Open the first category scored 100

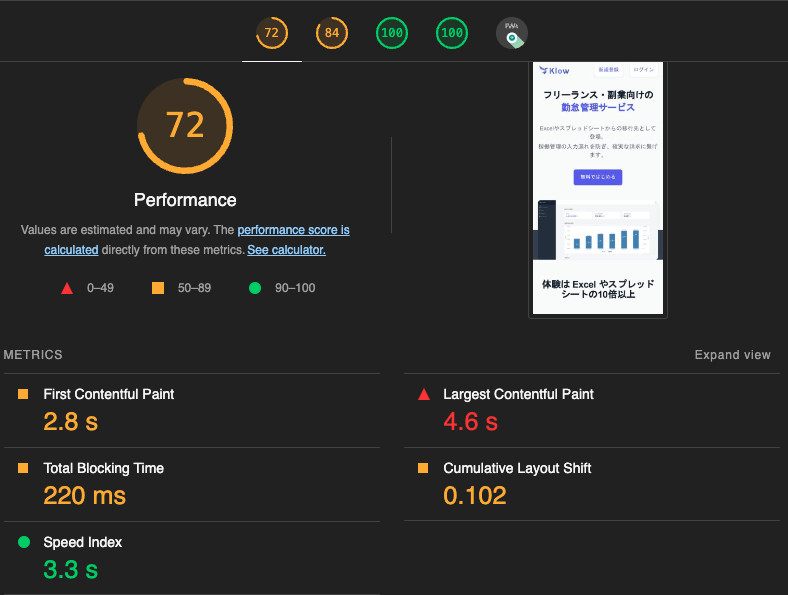392,33
